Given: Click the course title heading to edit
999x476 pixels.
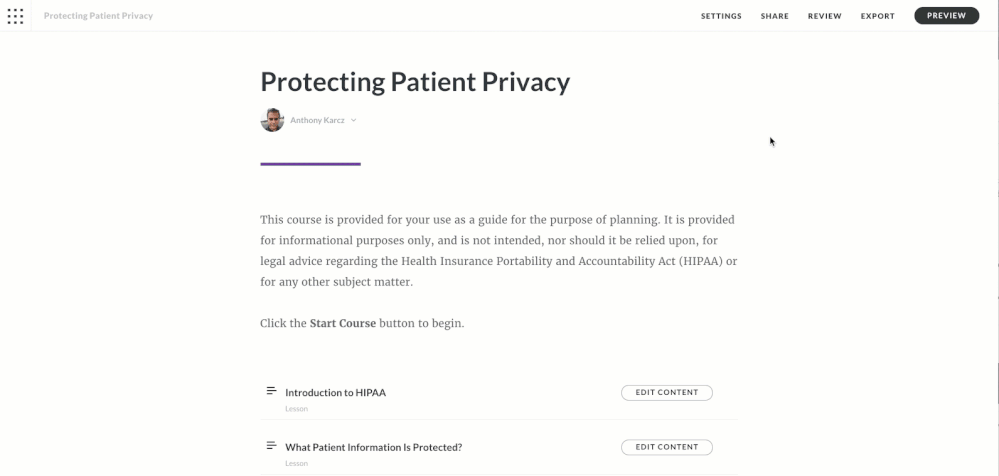Looking at the screenshot, I should point(415,82).
